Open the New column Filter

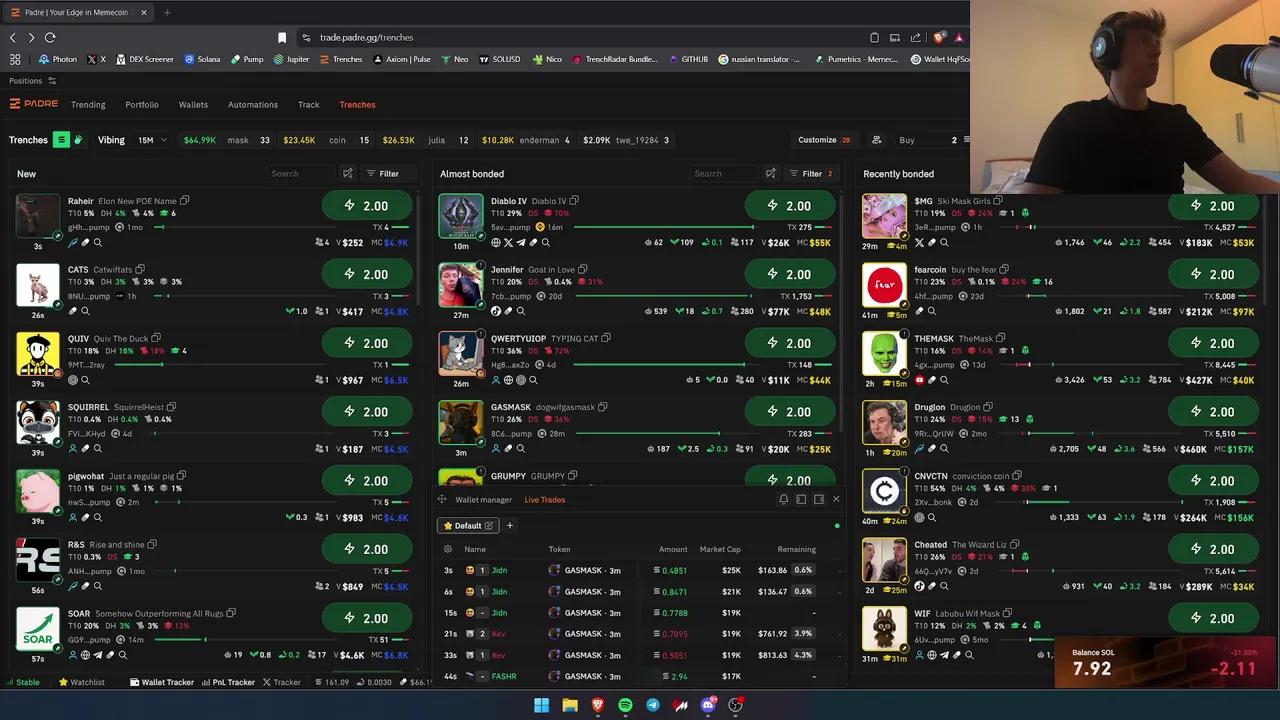[x=383, y=174]
